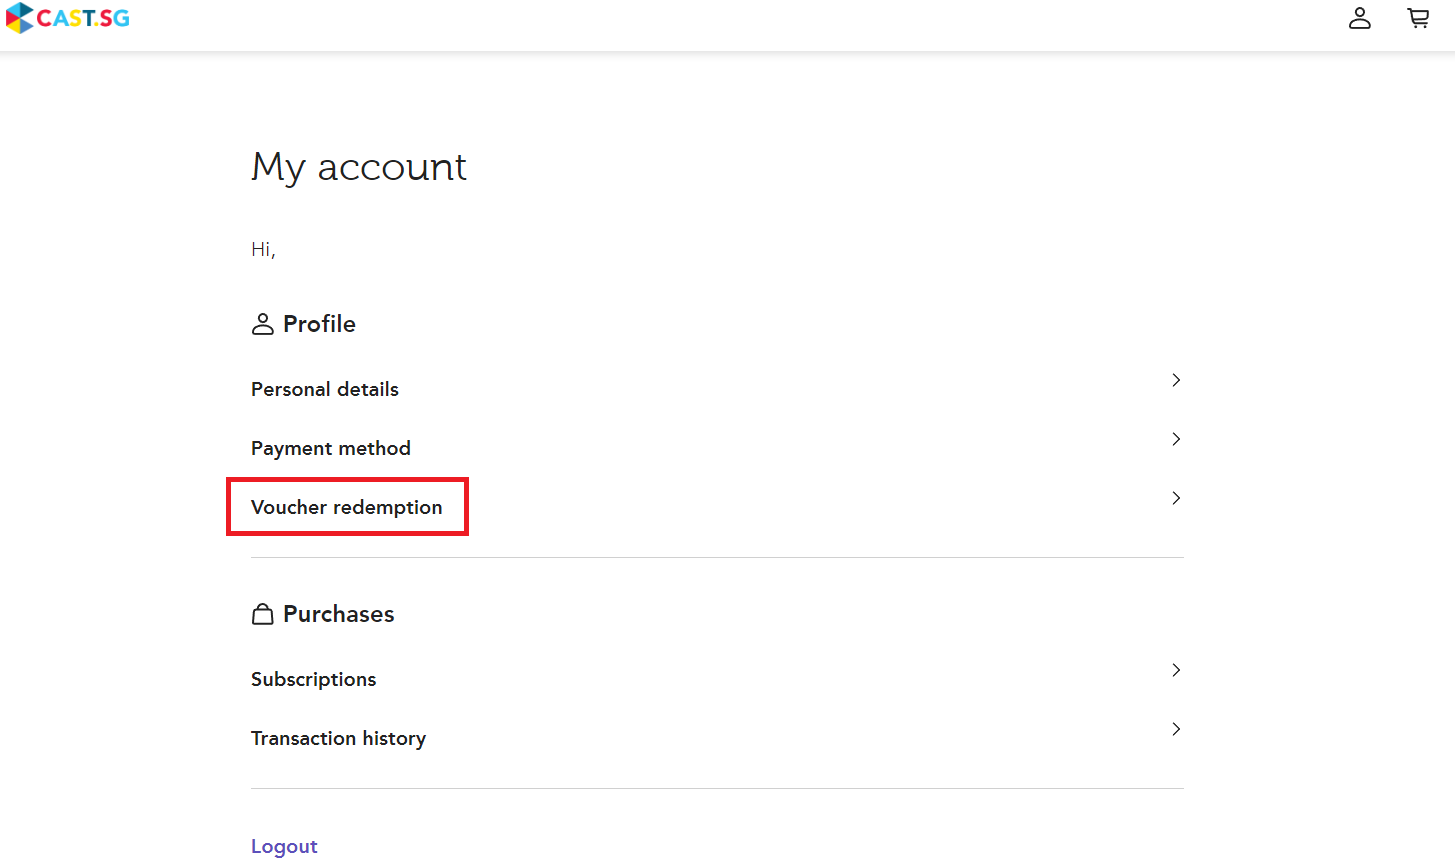
Task: View the Transaction history label
Action: coord(338,738)
